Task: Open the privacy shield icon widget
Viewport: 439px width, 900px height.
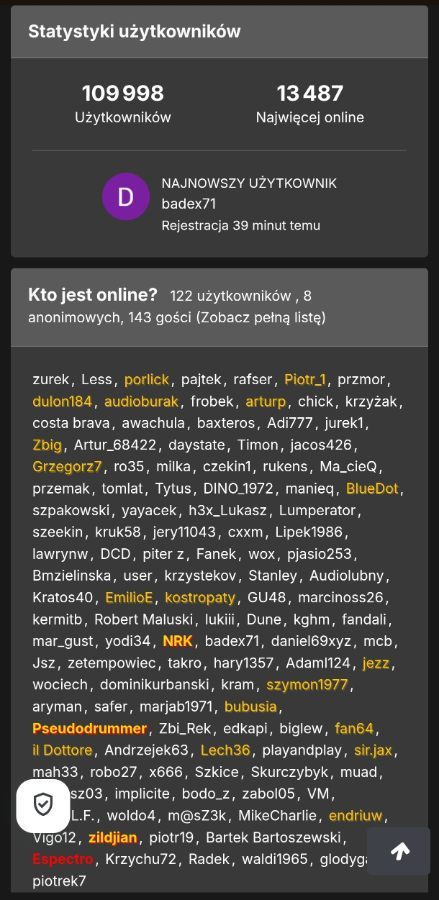Action: pos(43,805)
